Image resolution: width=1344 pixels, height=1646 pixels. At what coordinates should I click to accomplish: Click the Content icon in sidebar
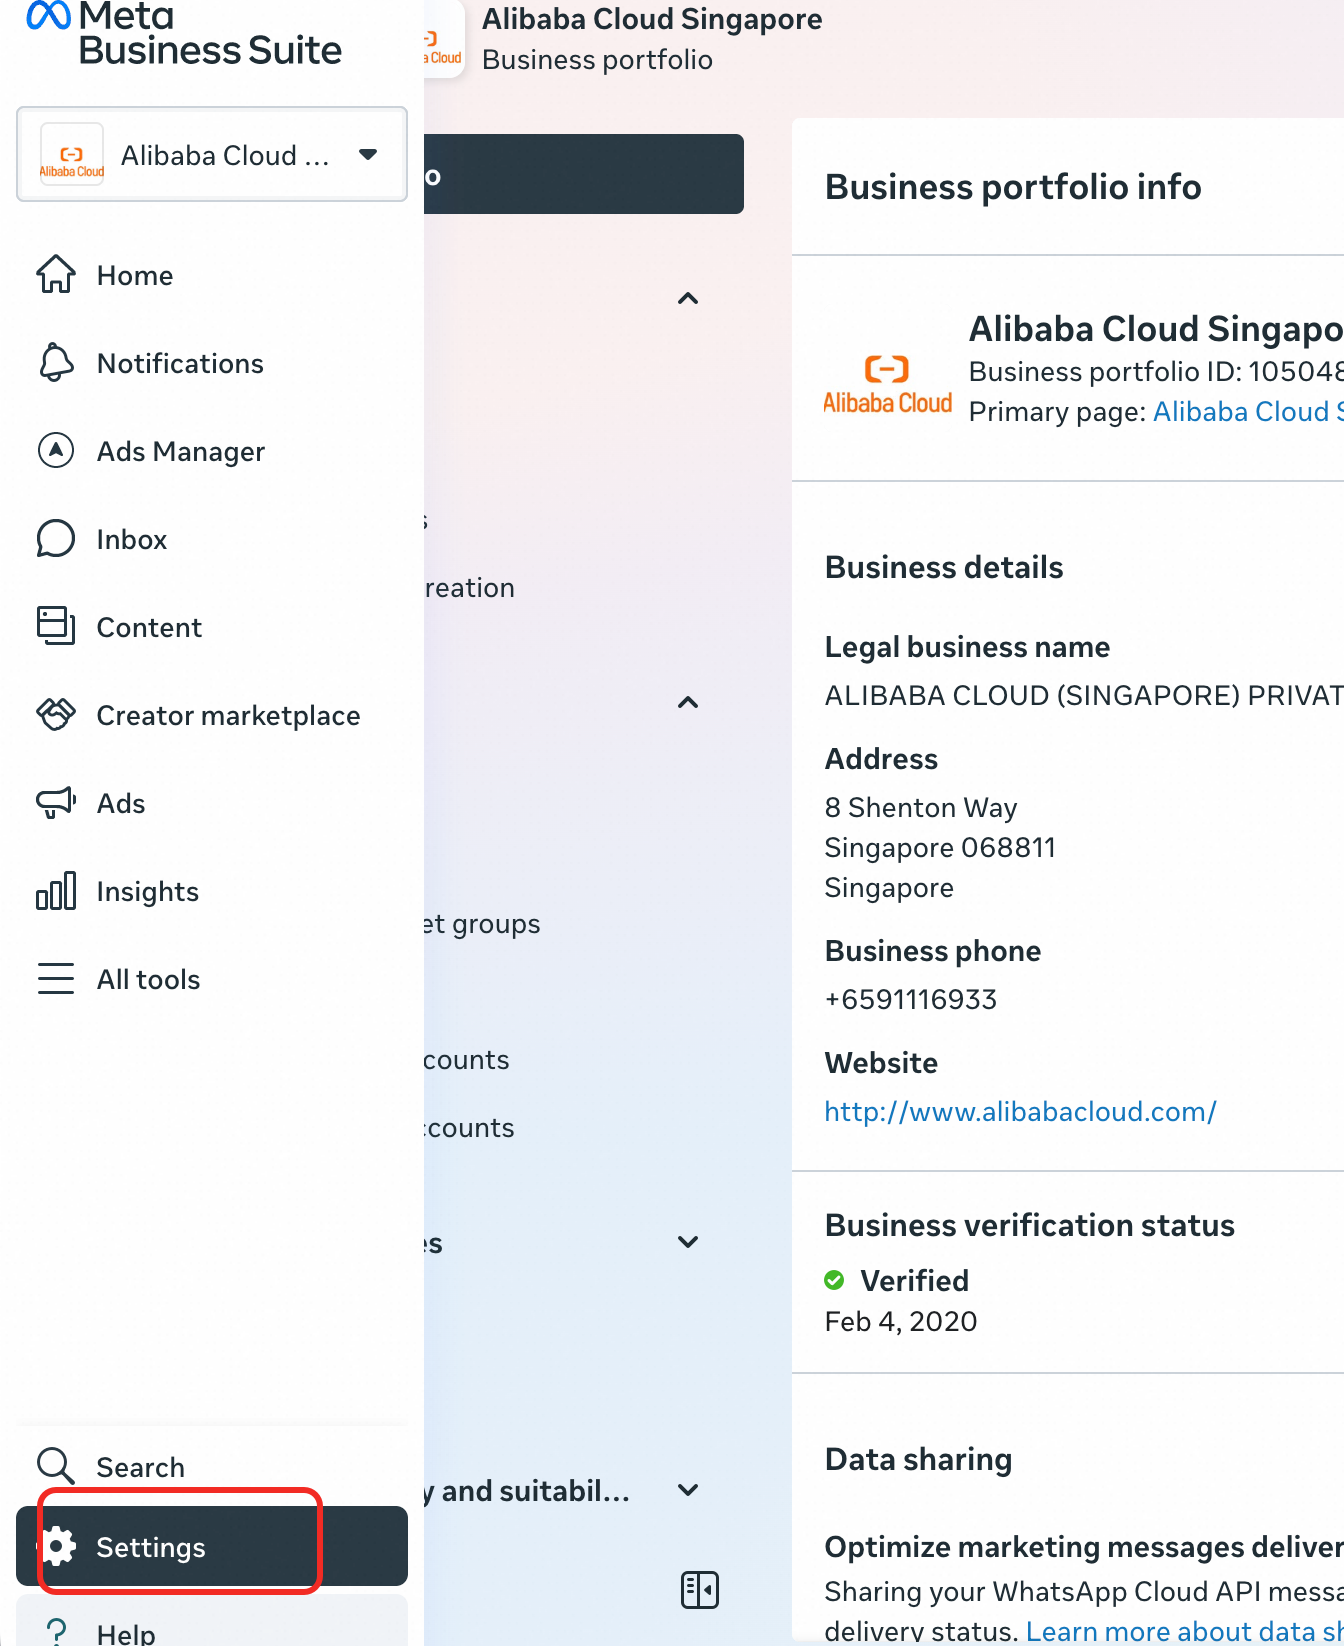(56, 627)
